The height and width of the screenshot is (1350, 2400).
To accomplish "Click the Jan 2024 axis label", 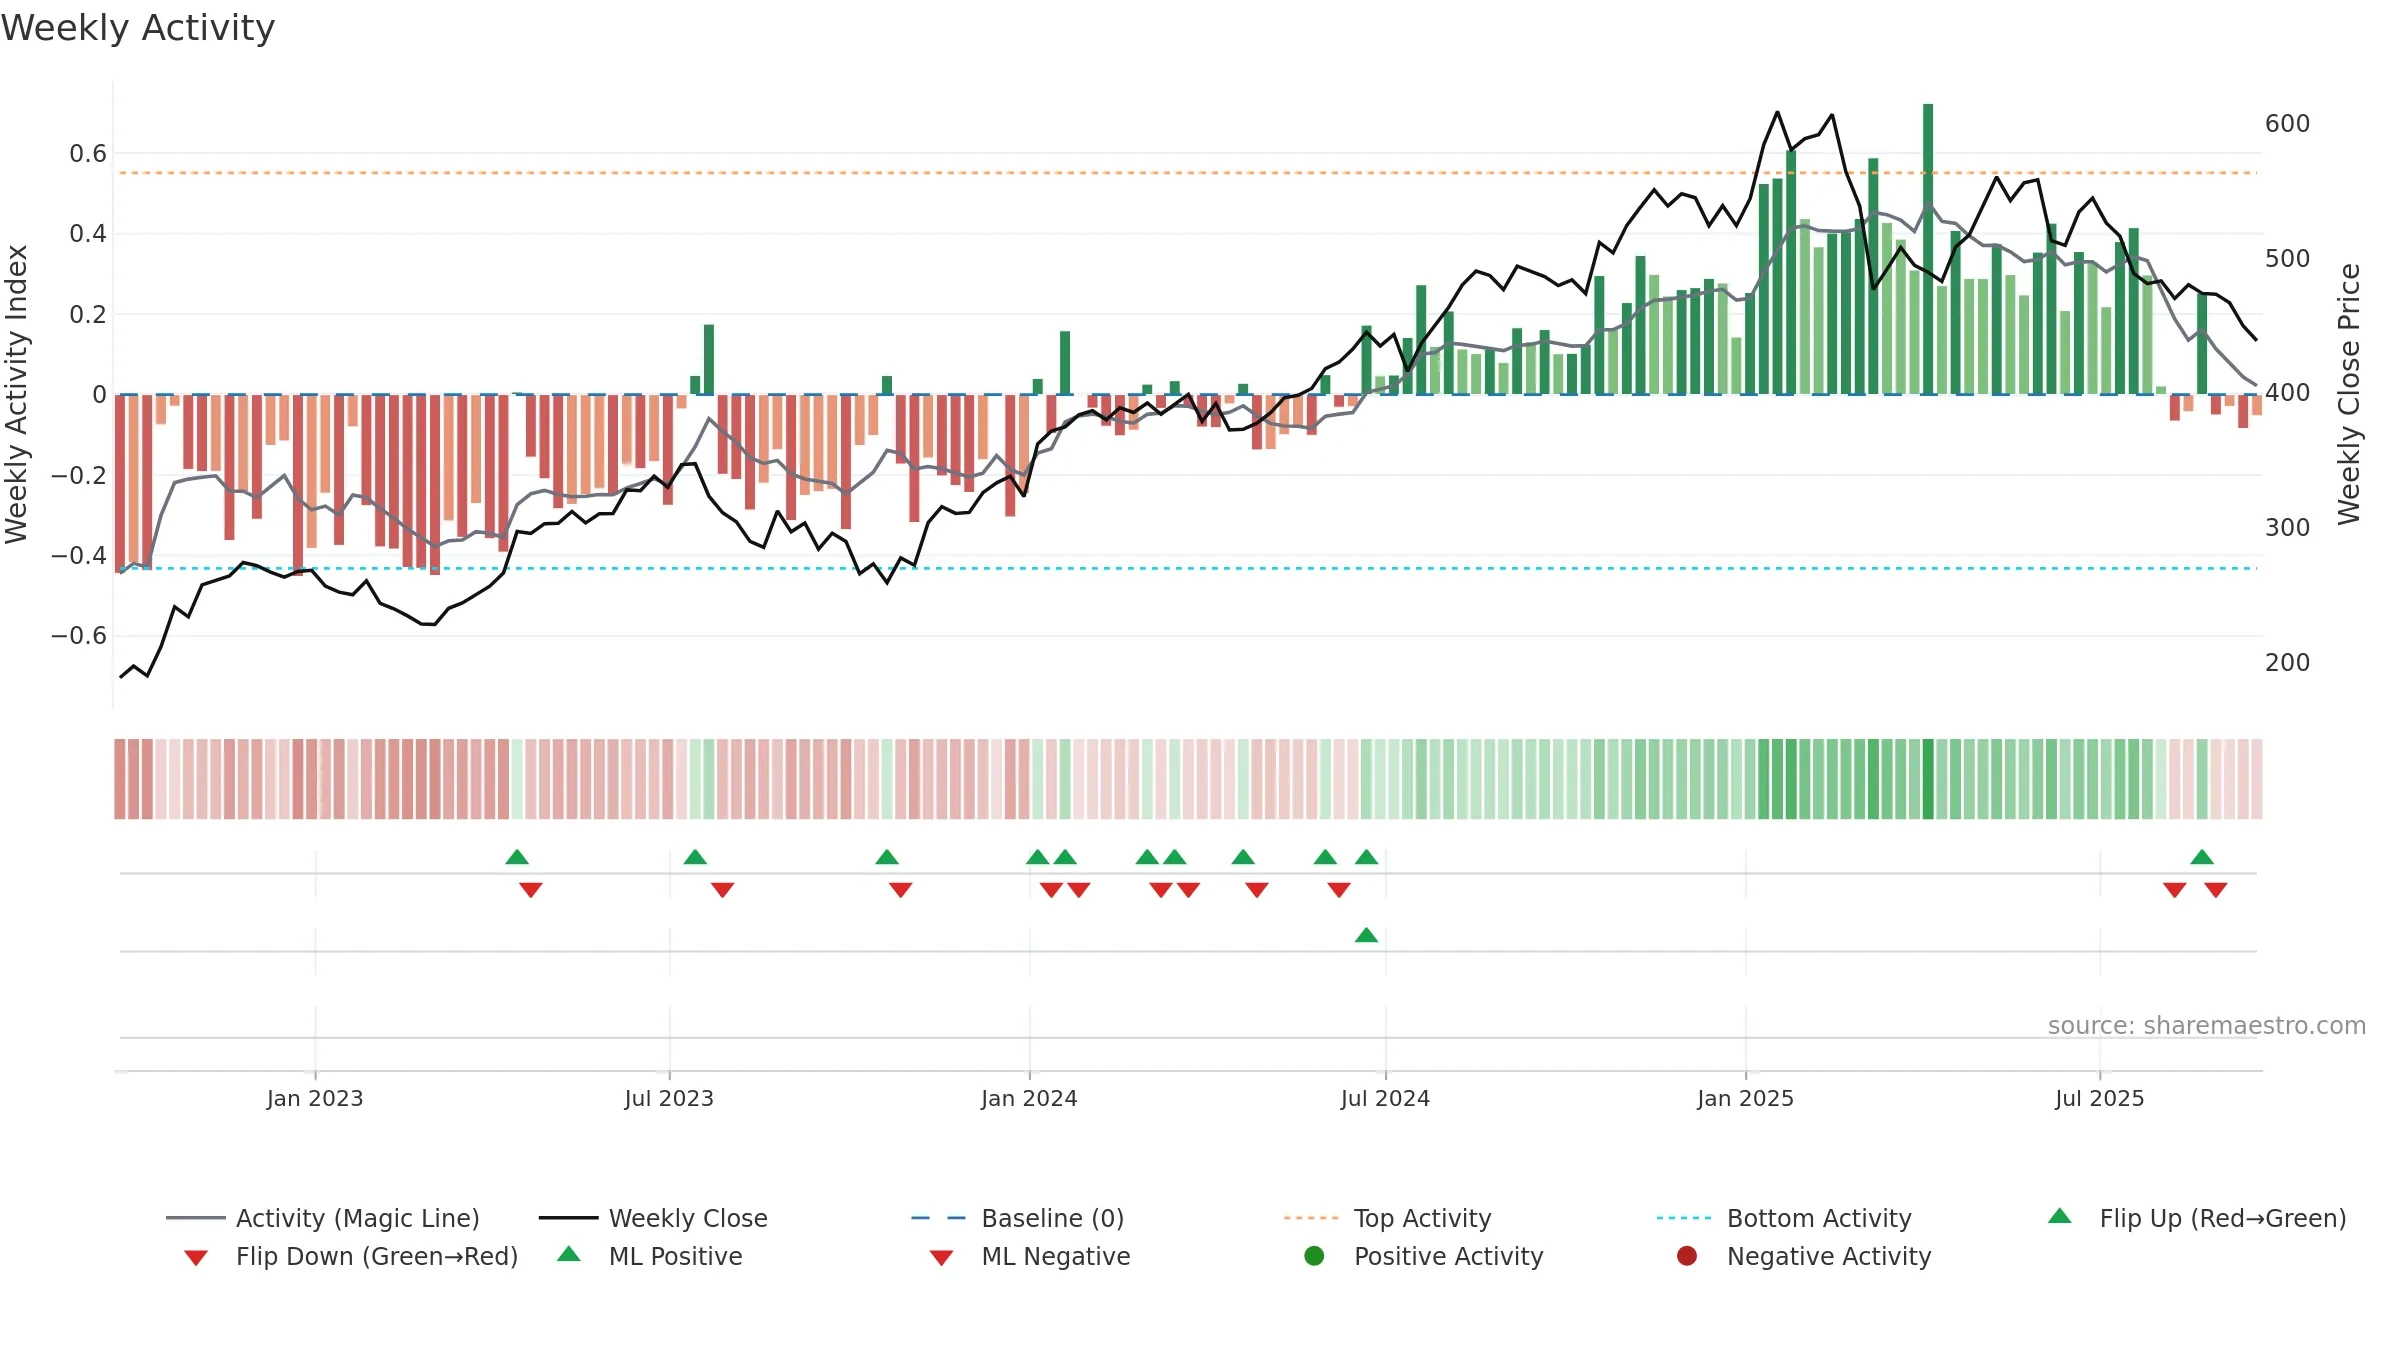I will point(1029,1098).
